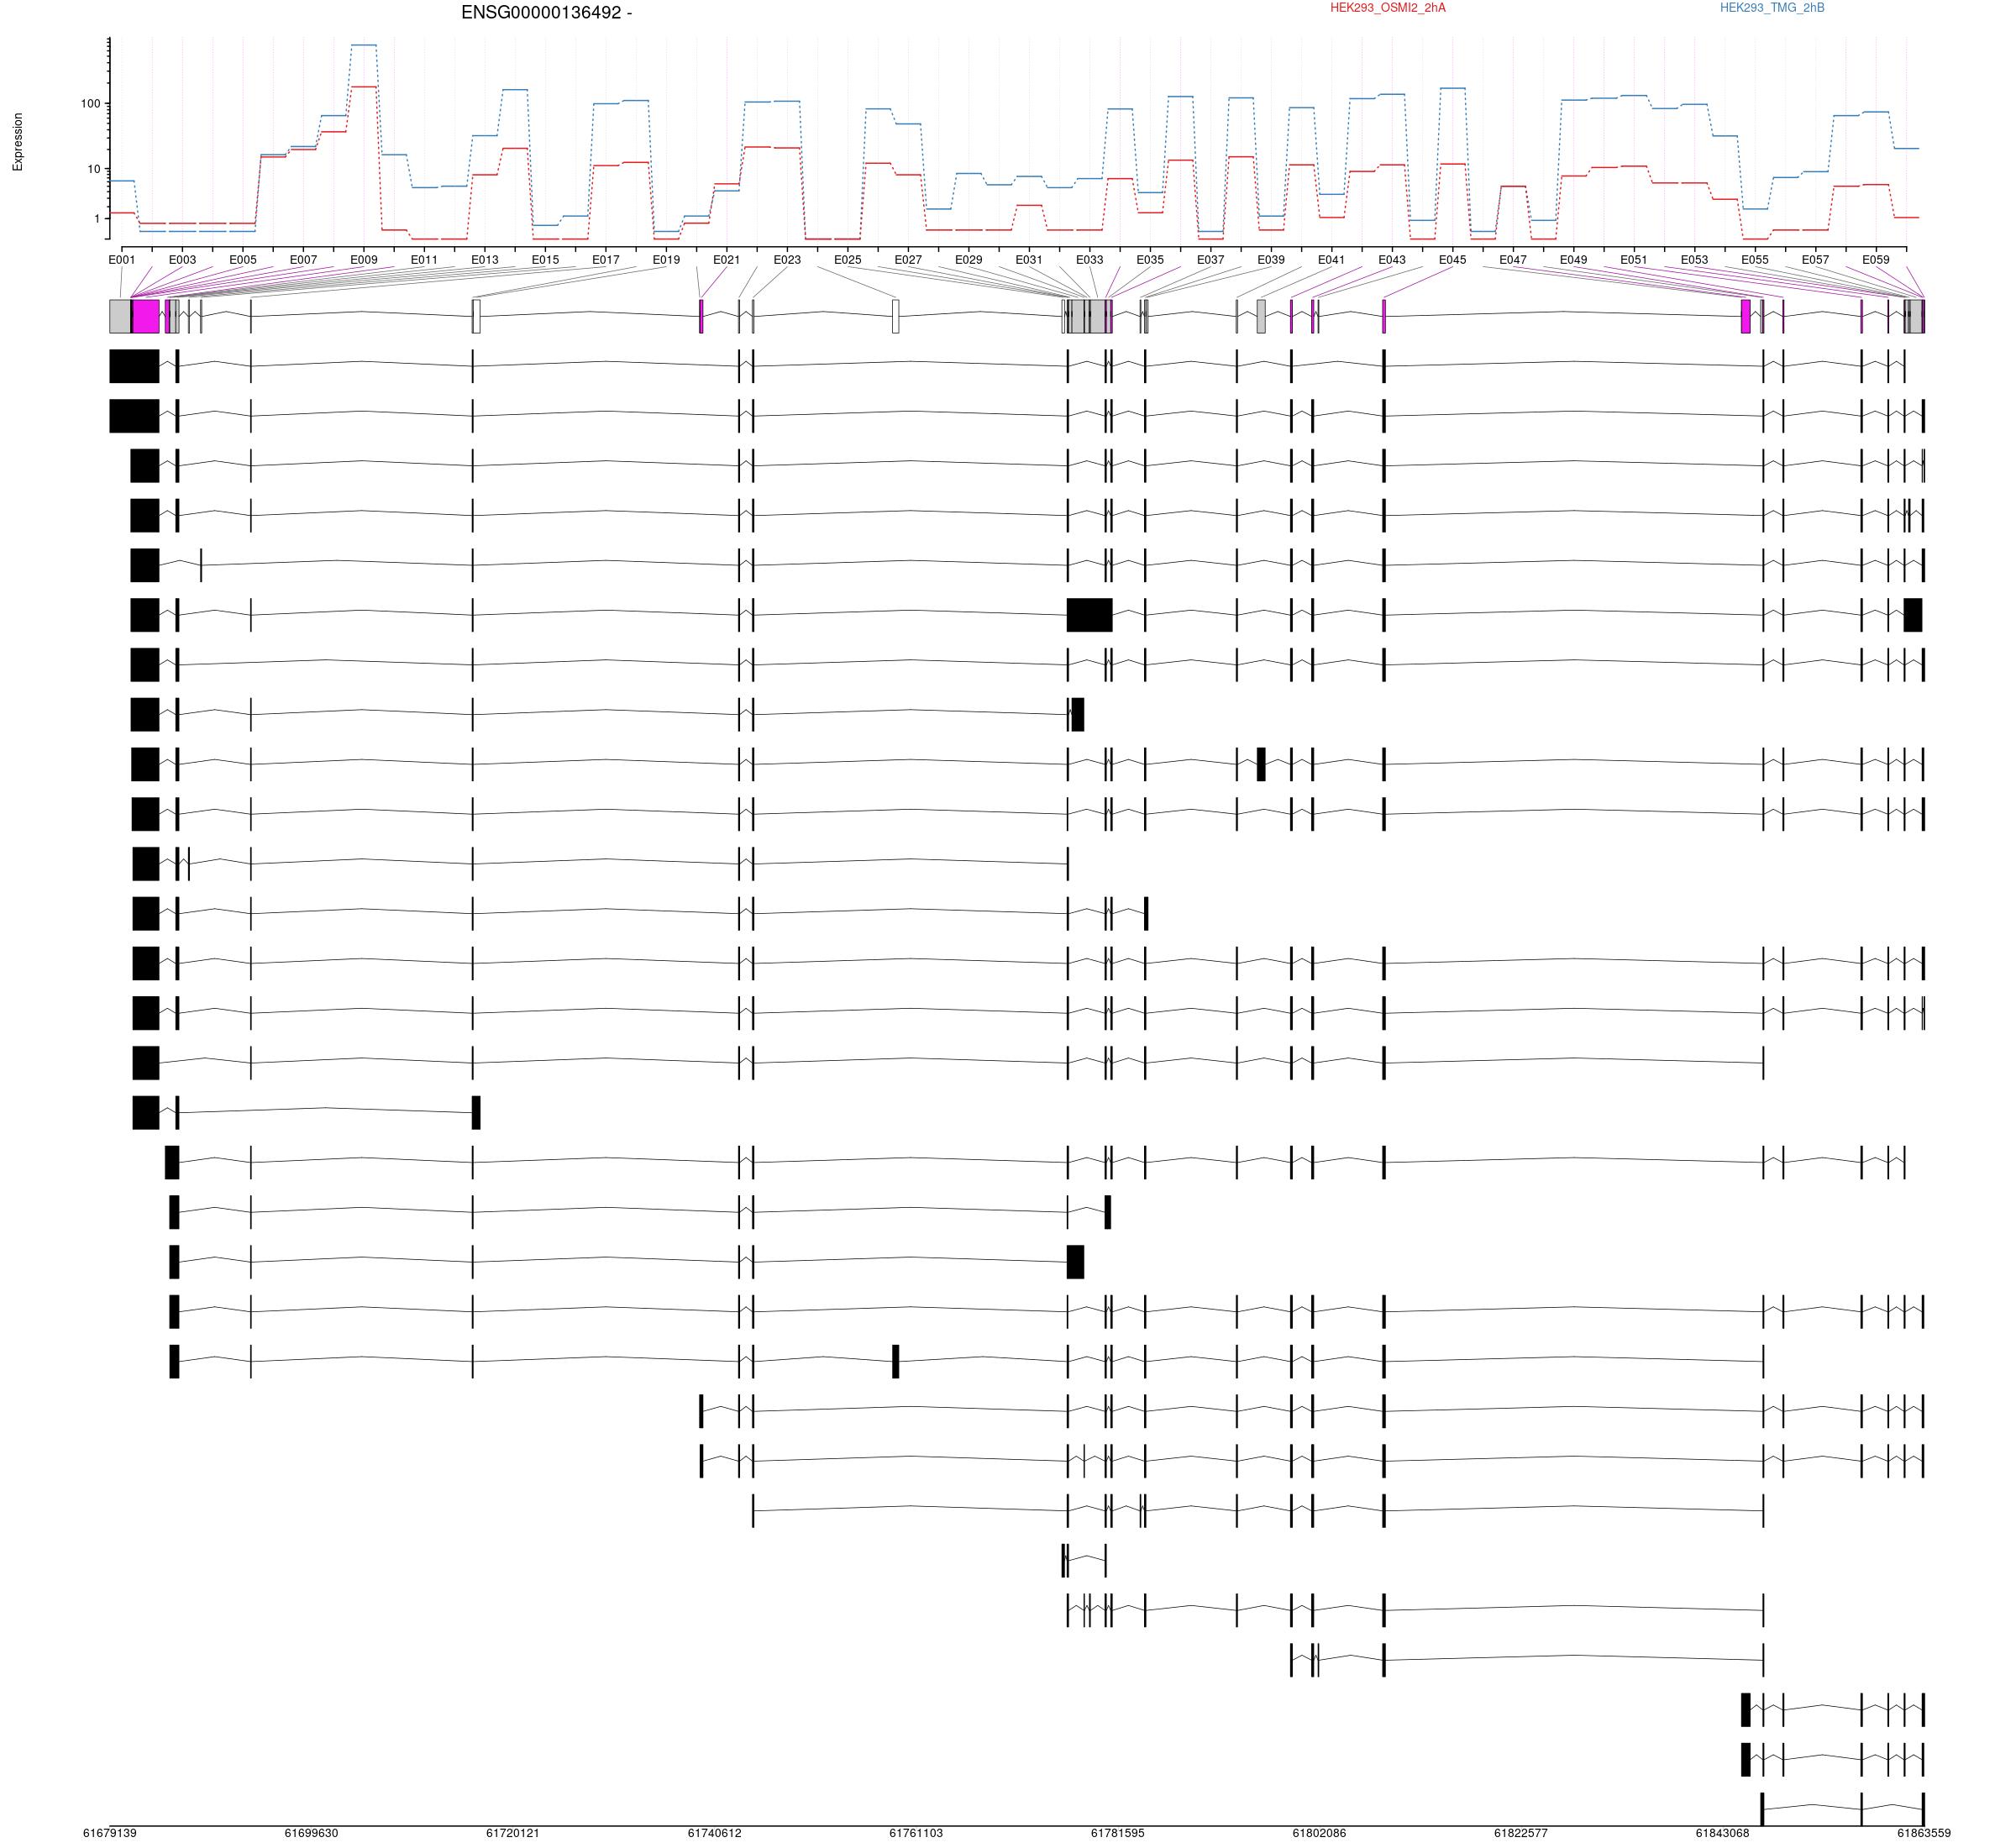Click exon label E049
Viewport: 2016px width, 1848px height.
pyautogui.click(x=1574, y=260)
